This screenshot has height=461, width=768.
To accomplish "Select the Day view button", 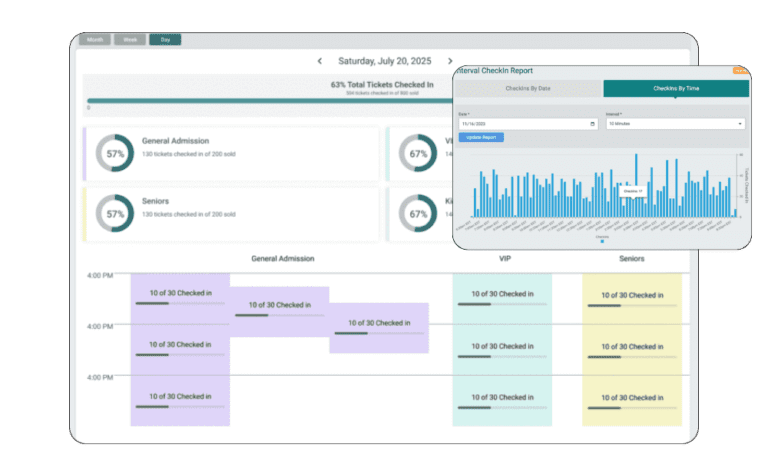I will (x=165, y=39).
